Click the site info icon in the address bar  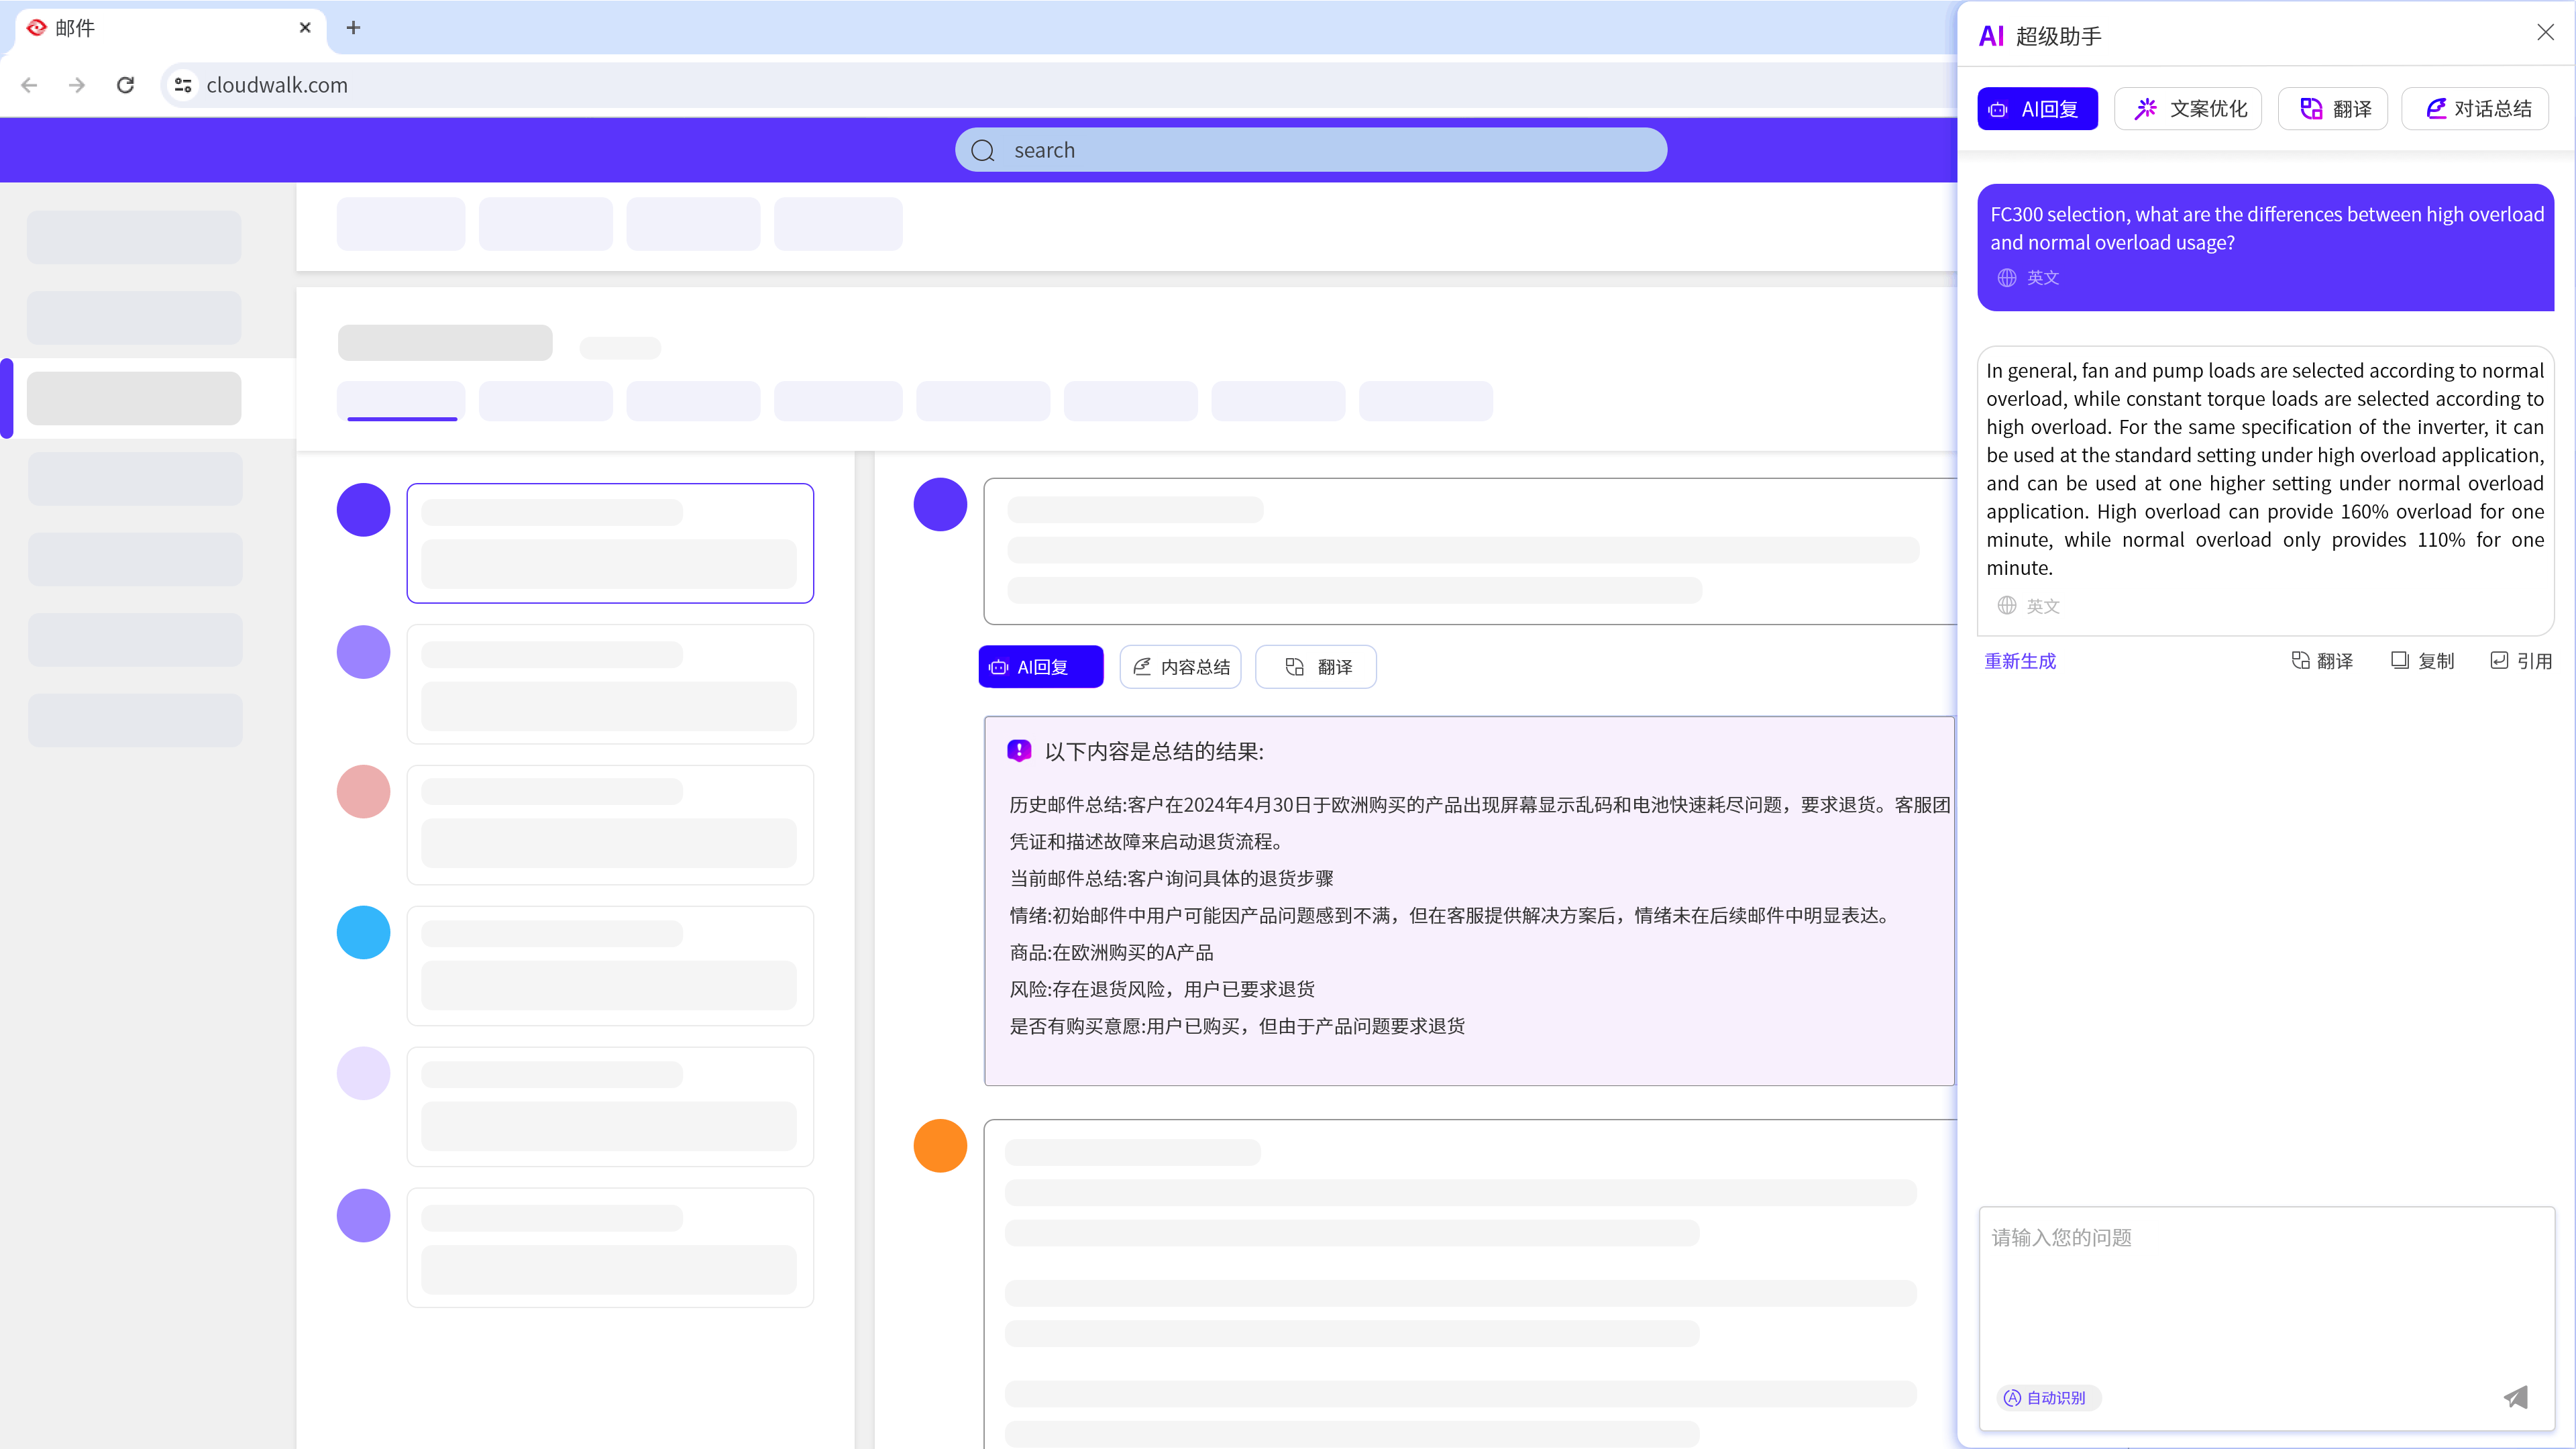pyautogui.click(x=183, y=85)
